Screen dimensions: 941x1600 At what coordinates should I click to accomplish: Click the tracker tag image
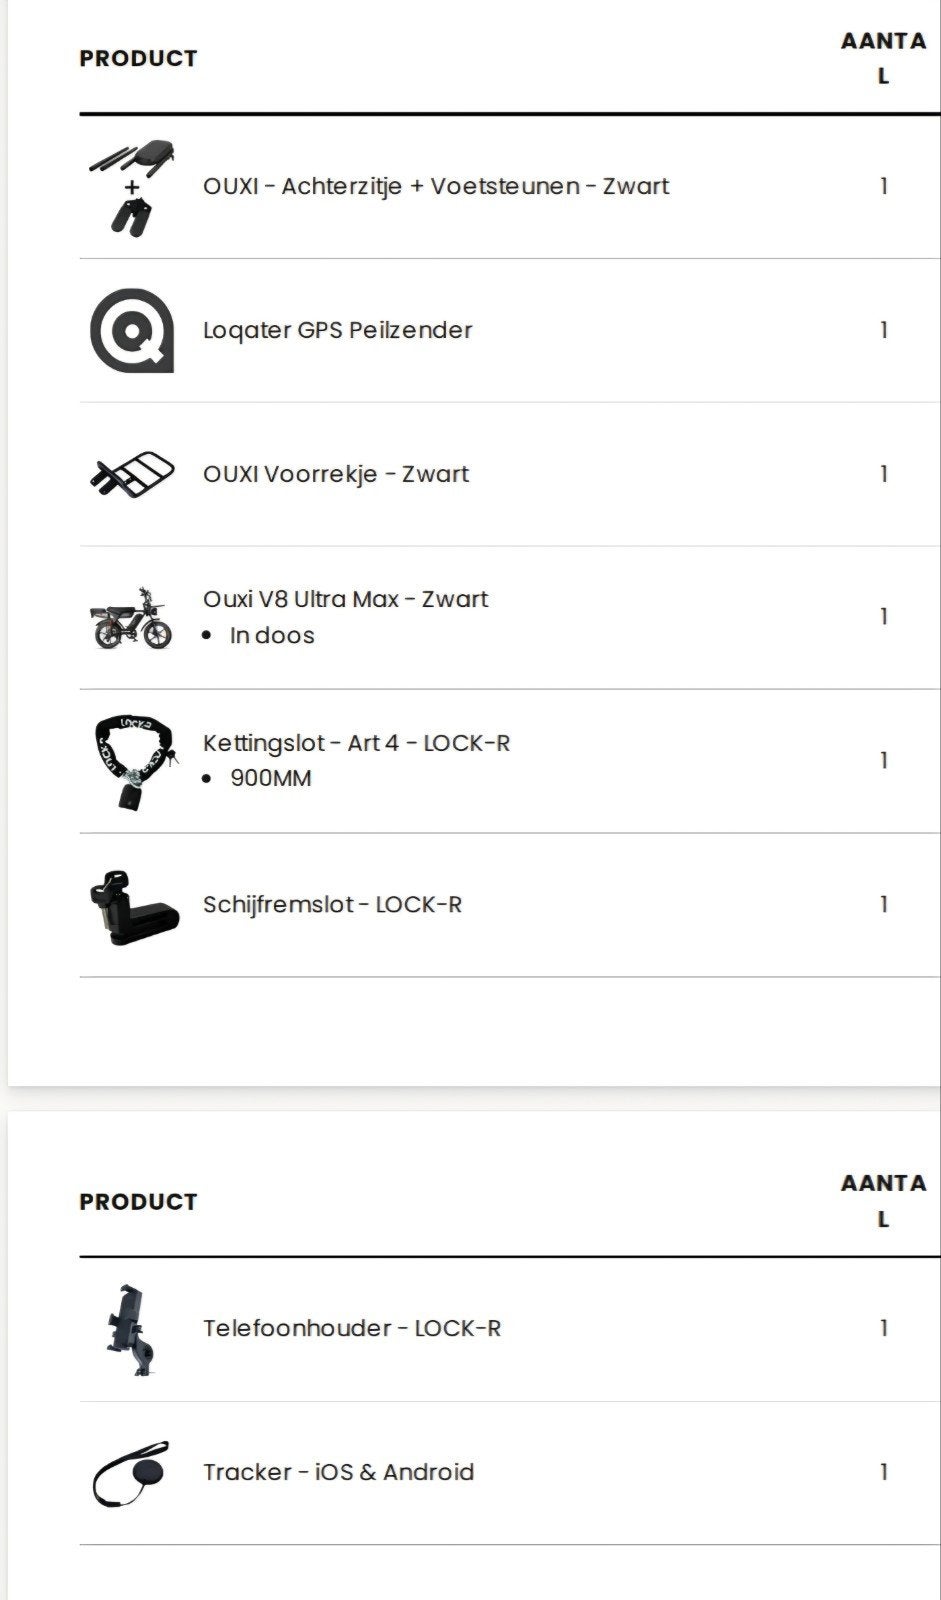click(132, 1473)
